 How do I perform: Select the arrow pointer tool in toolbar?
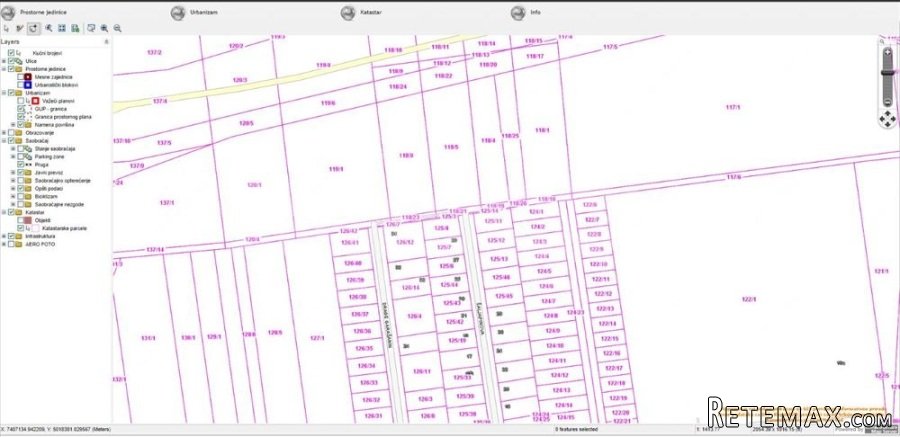click(x=6, y=28)
